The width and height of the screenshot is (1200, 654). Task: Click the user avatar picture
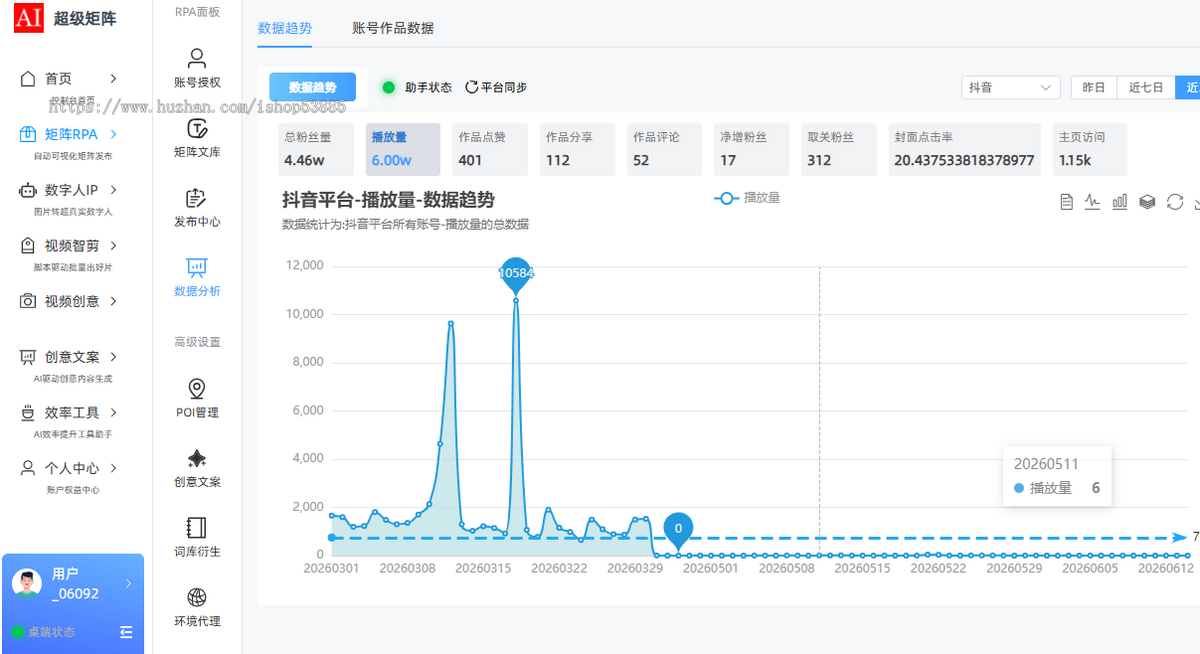[x=27, y=583]
